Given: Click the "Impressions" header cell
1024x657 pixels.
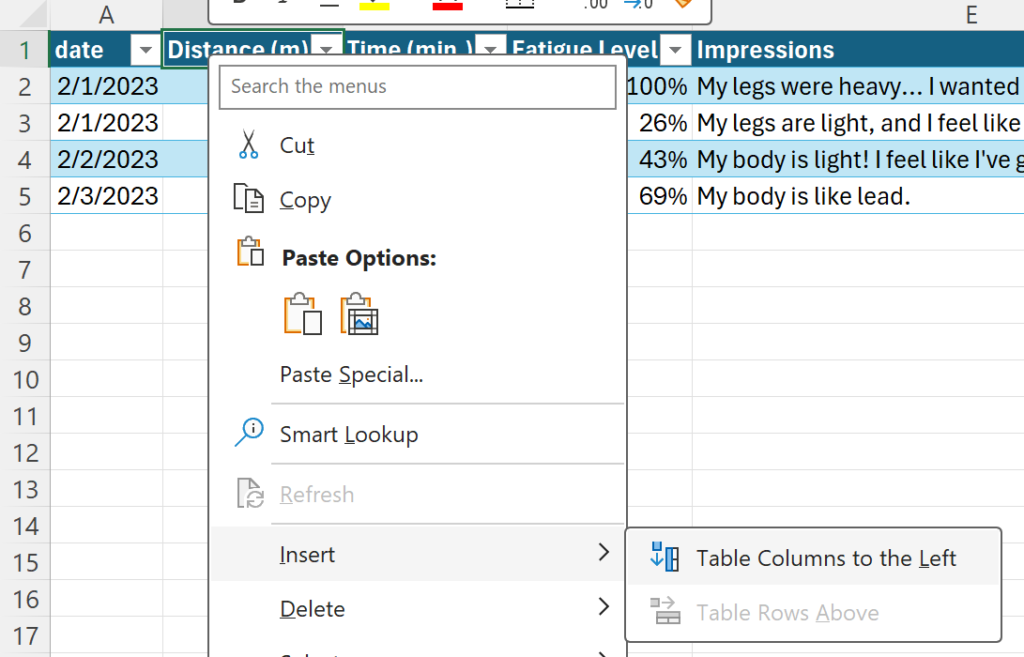Looking at the screenshot, I should [x=858, y=50].
